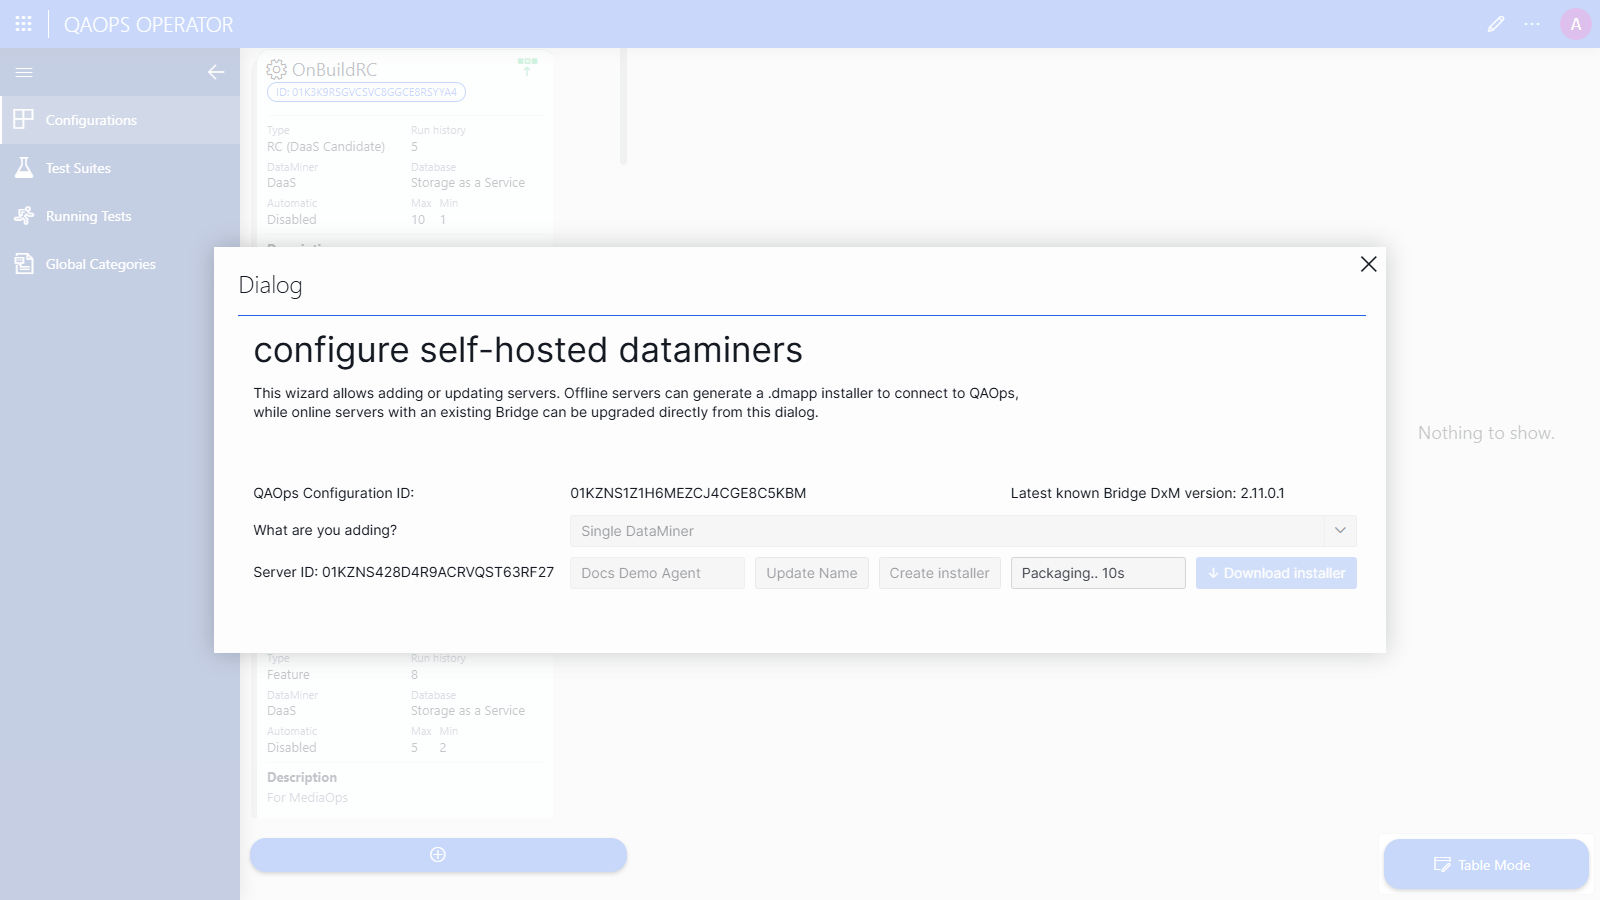Click the Packaging.. 10s status field
Image resolution: width=1600 pixels, height=900 pixels.
pyautogui.click(x=1098, y=573)
